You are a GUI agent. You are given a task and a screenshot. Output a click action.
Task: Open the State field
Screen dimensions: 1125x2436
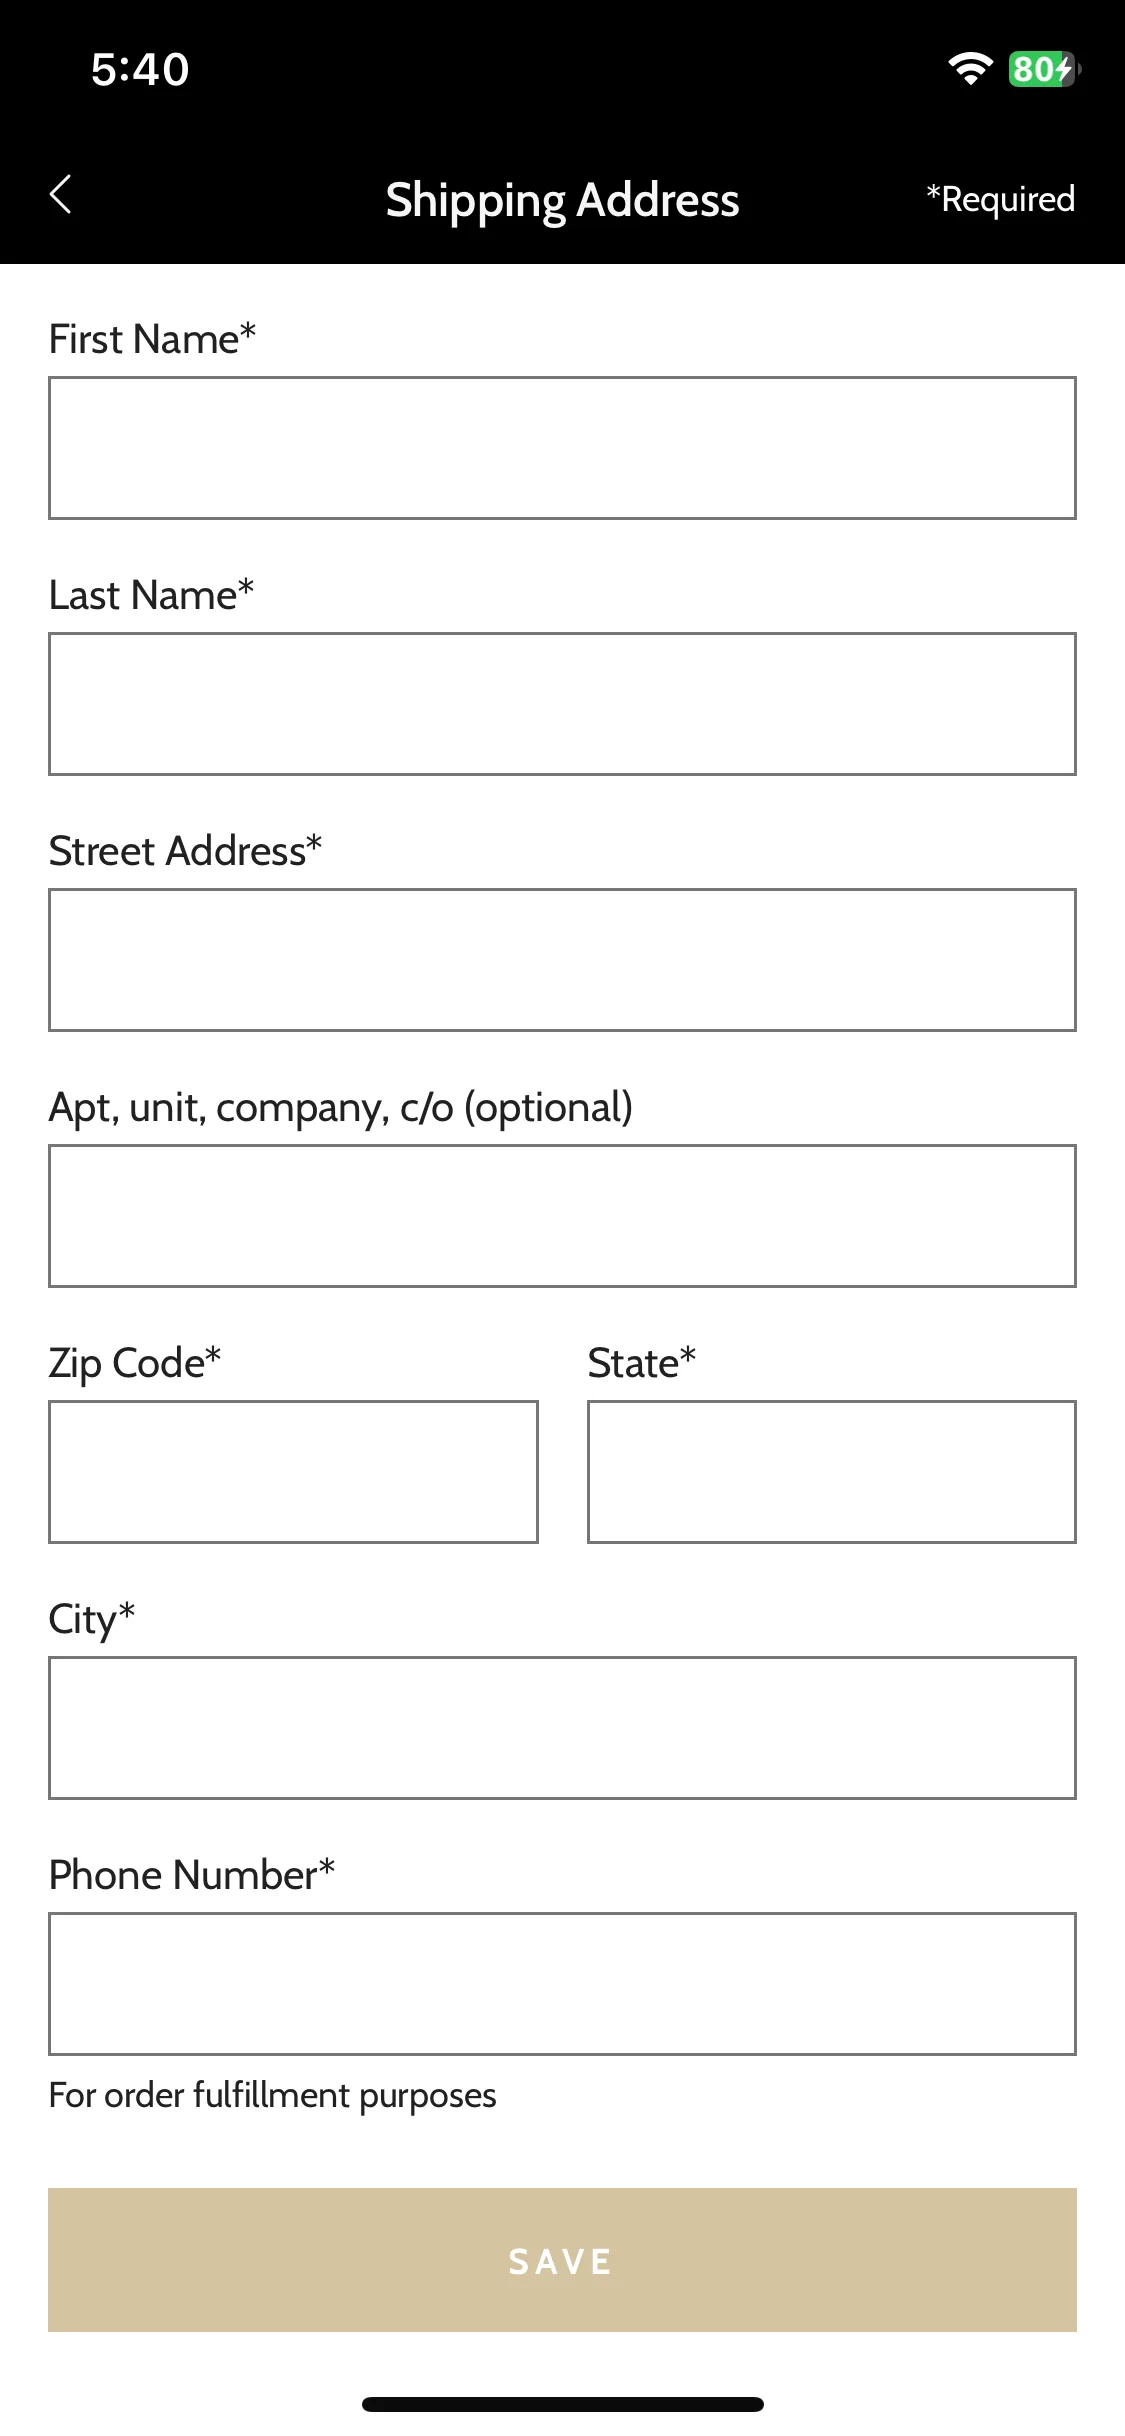832,1472
